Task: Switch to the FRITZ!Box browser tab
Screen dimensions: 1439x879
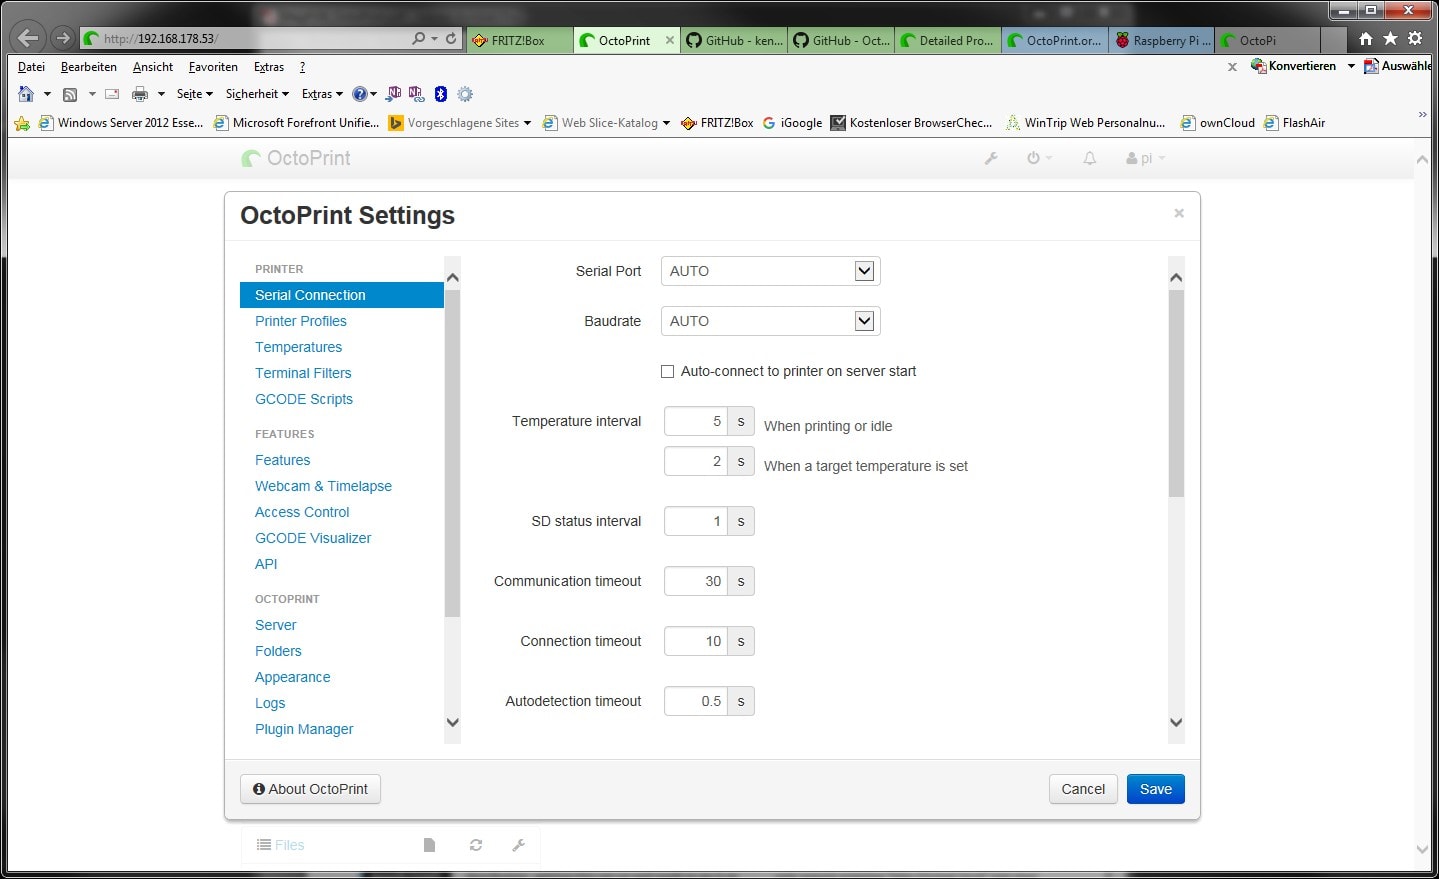Action: pyautogui.click(x=519, y=40)
